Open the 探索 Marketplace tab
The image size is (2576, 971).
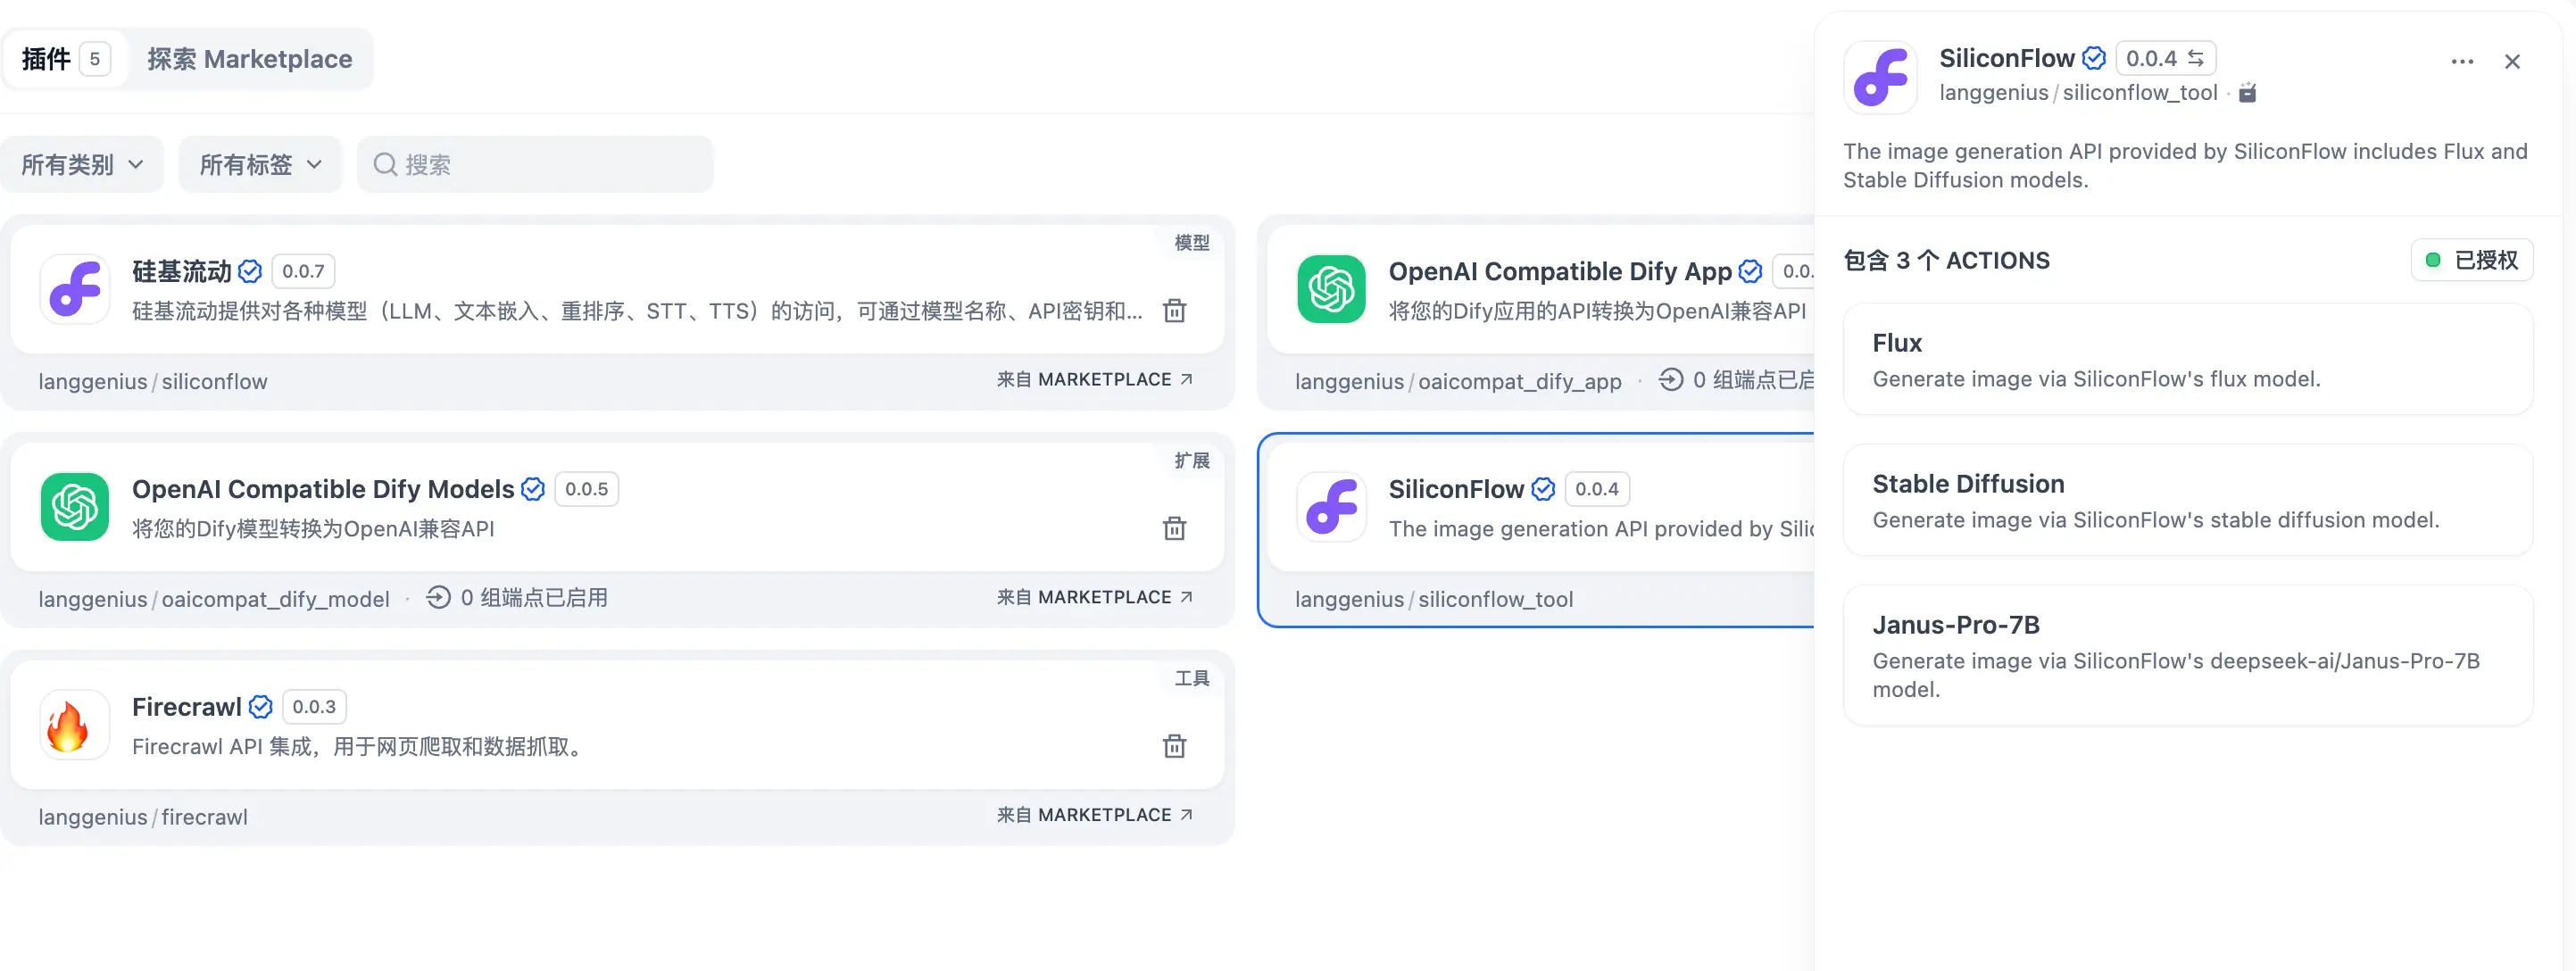coord(250,59)
